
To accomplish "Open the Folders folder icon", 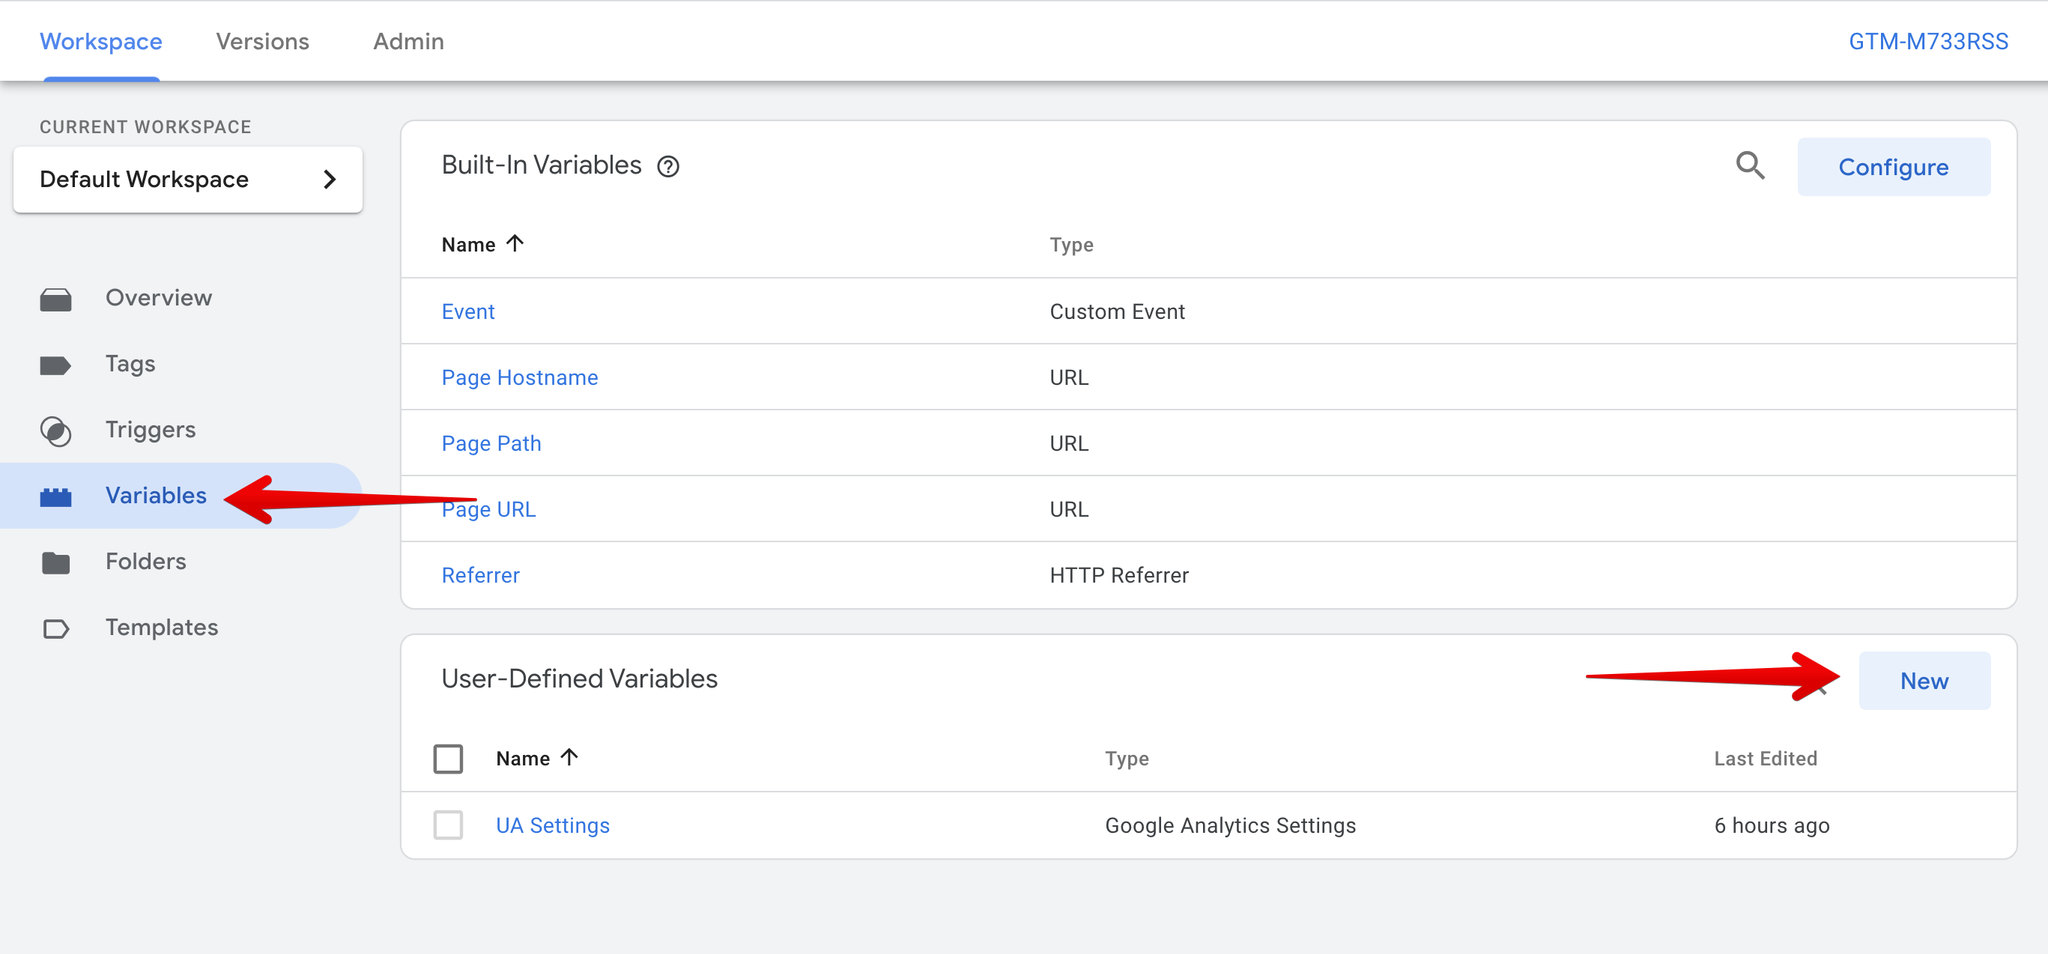I will tap(56, 563).
